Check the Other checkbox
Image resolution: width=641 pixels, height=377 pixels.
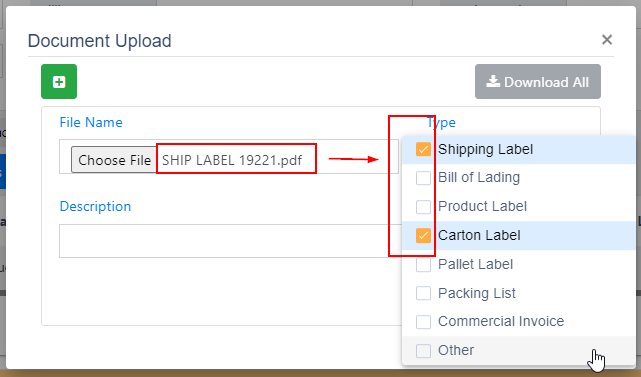423,350
